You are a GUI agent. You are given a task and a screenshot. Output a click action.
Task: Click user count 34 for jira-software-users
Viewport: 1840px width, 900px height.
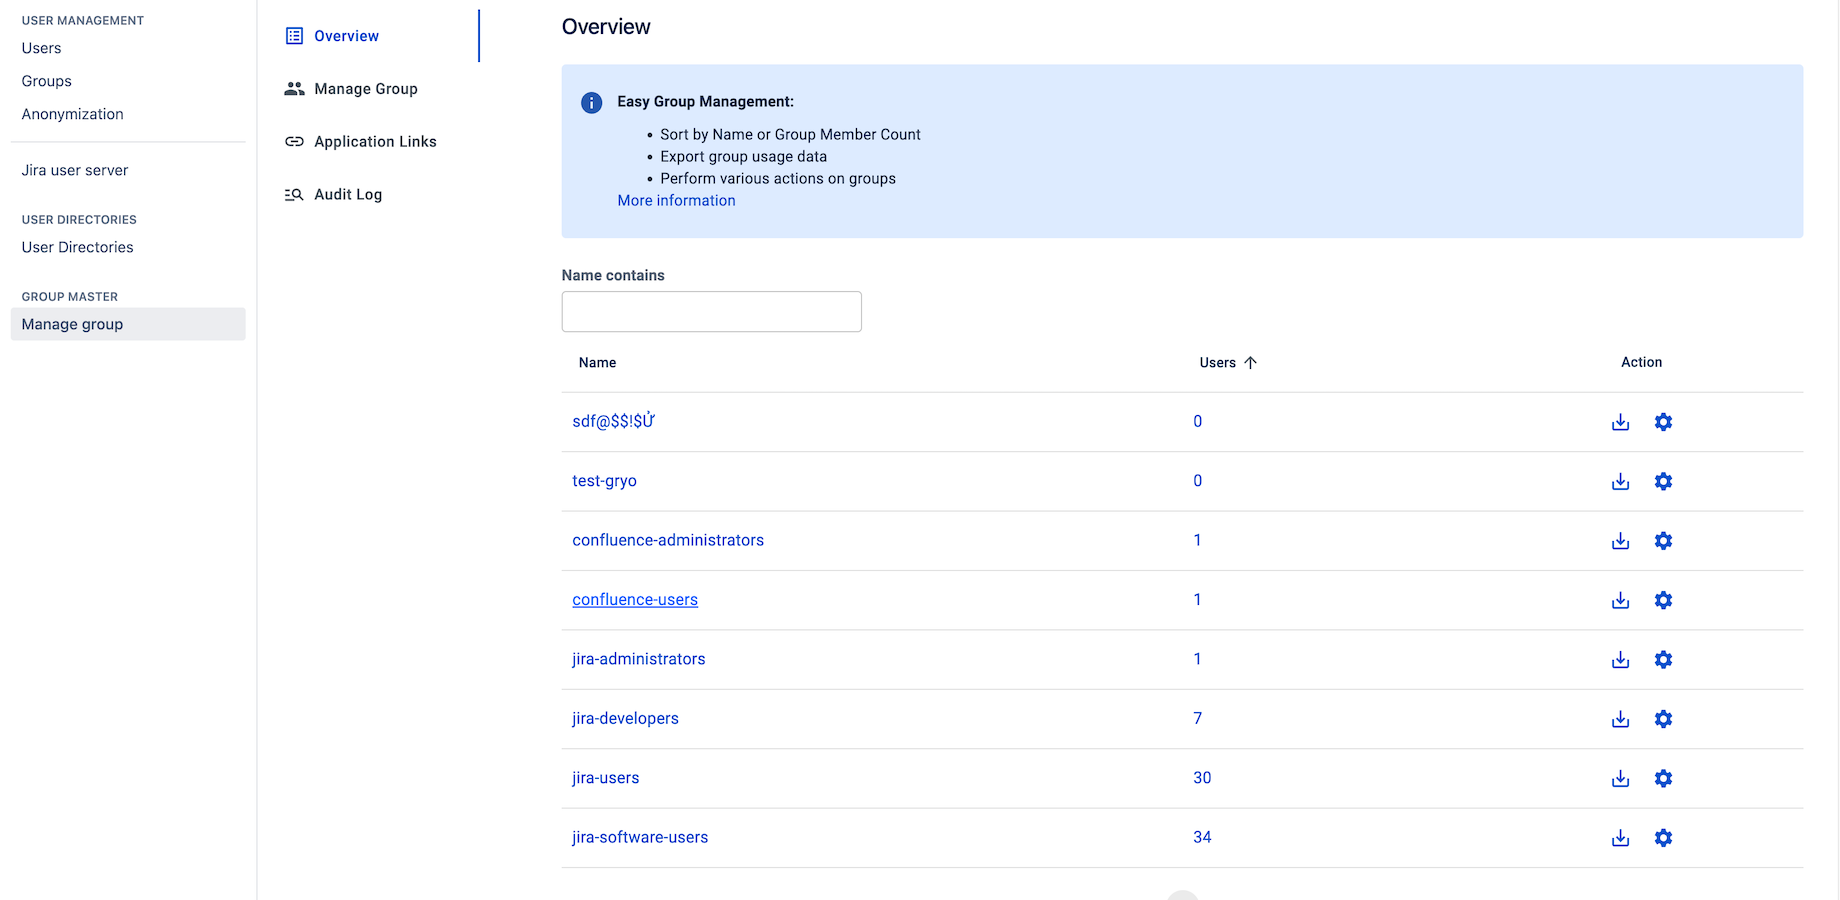(1202, 838)
